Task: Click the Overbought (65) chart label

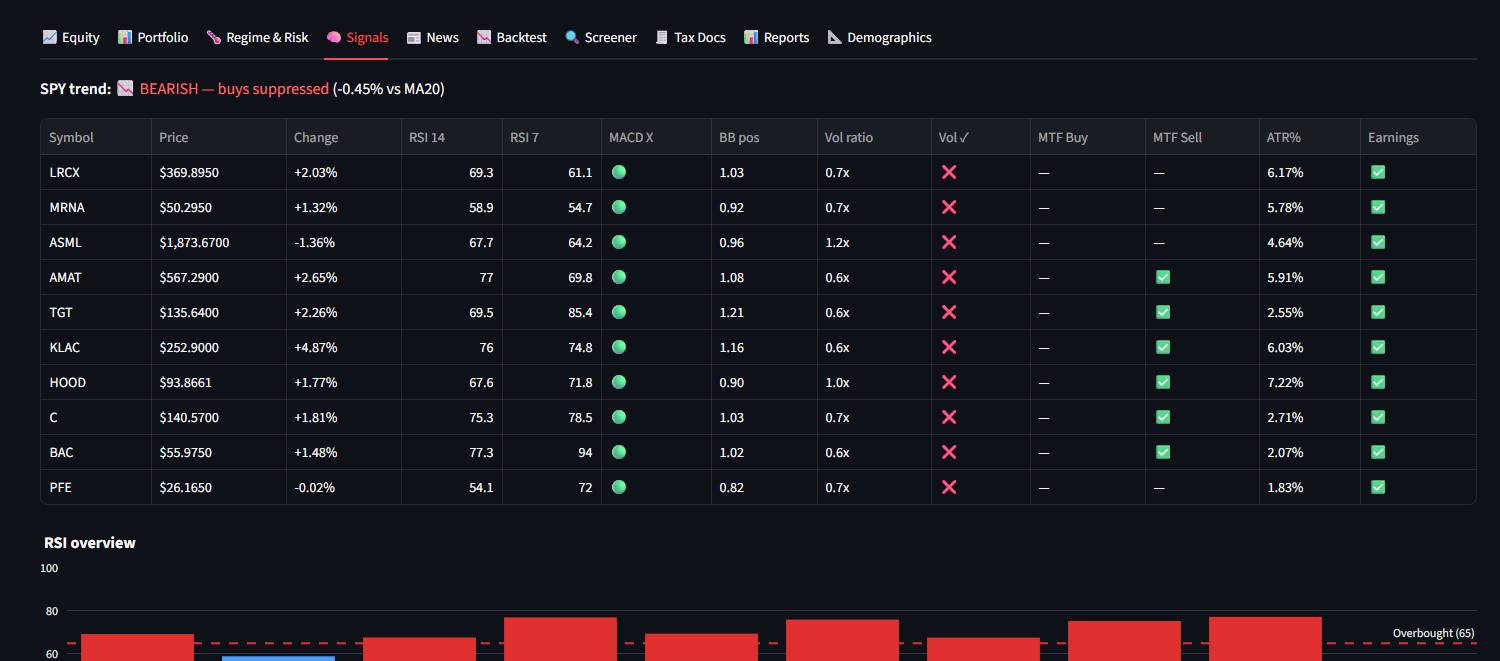Action: 1433,633
